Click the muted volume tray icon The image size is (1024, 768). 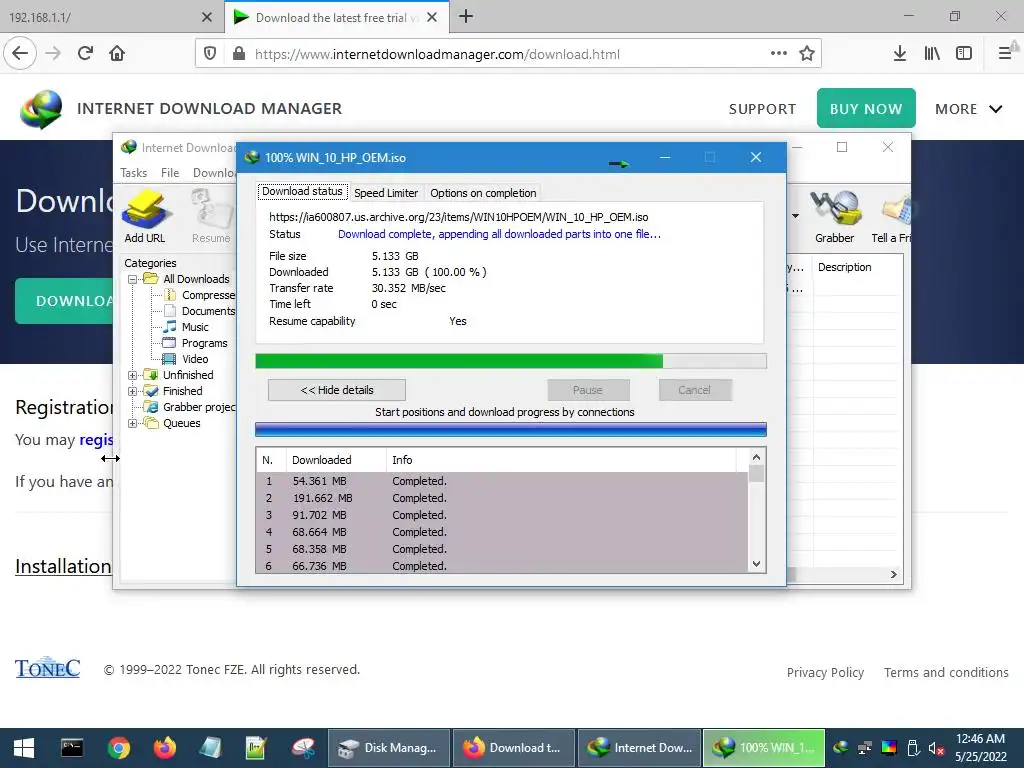click(x=936, y=748)
